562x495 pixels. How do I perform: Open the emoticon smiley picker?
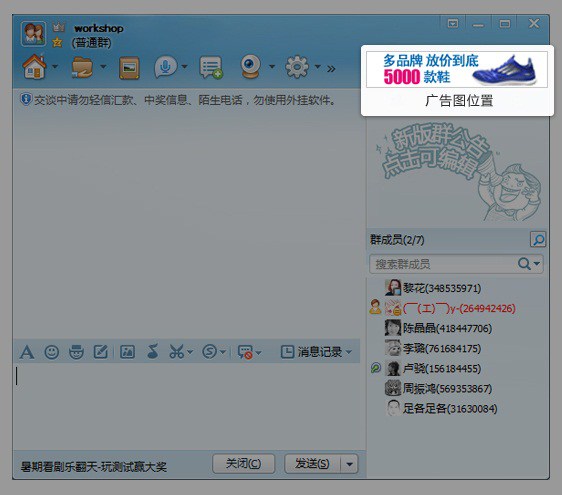click(52, 352)
